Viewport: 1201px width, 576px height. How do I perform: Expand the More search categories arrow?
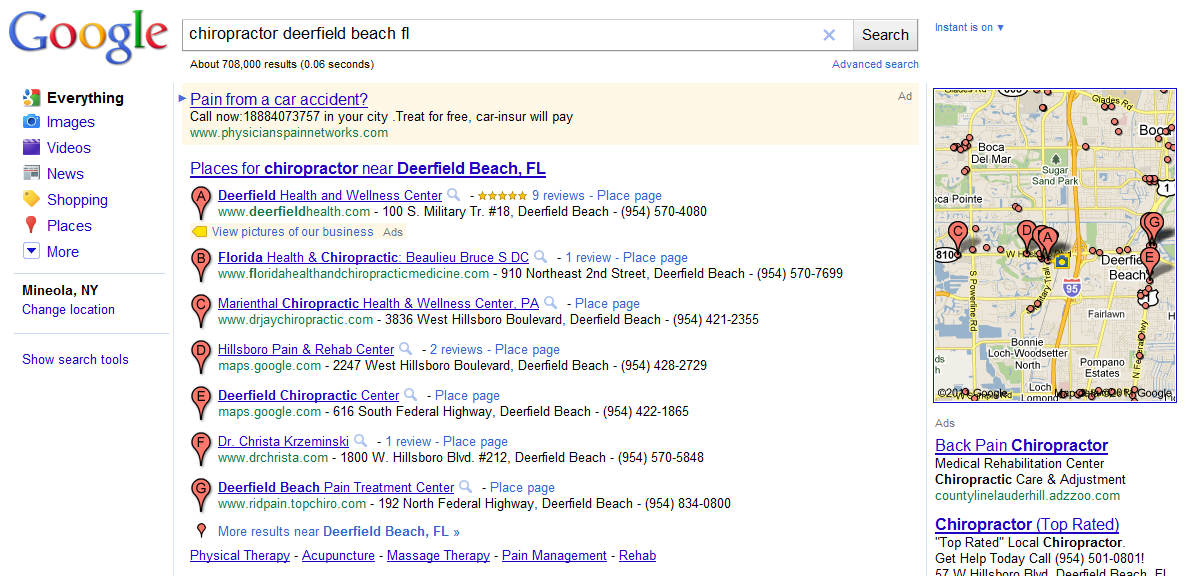[31, 252]
